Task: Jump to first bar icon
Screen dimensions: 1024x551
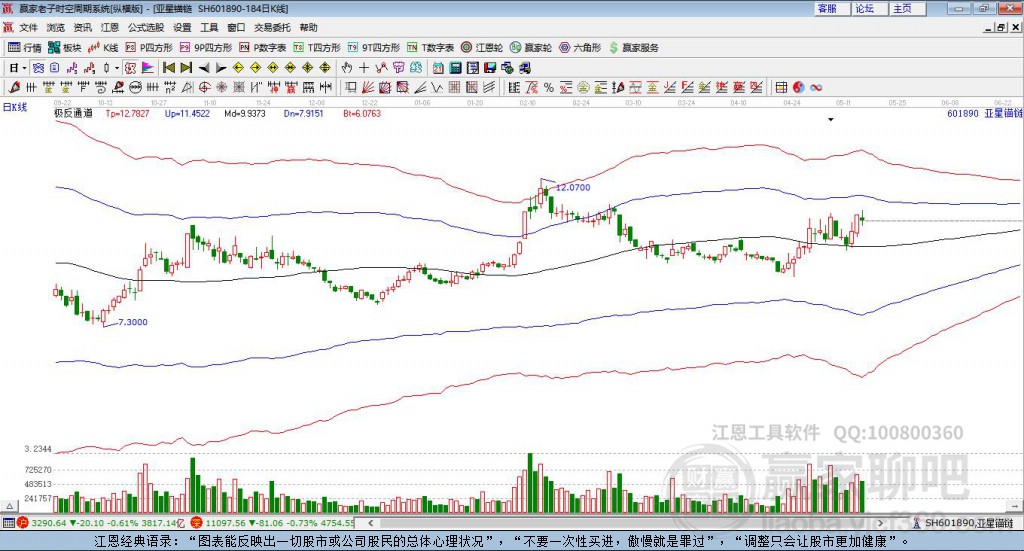Action: point(168,68)
